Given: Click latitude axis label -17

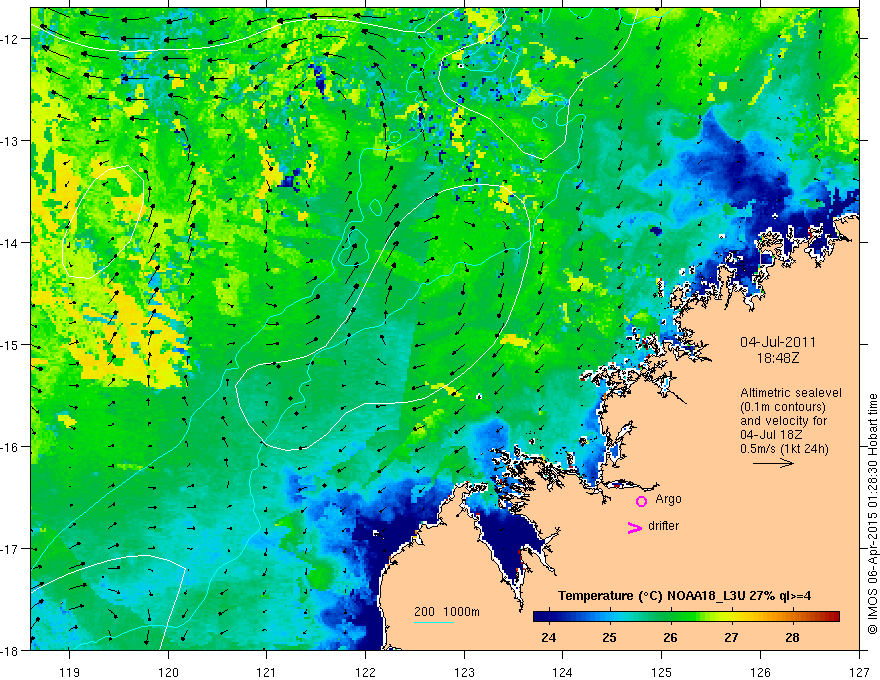Looking at the screenshot, I should tap(11, 549).
